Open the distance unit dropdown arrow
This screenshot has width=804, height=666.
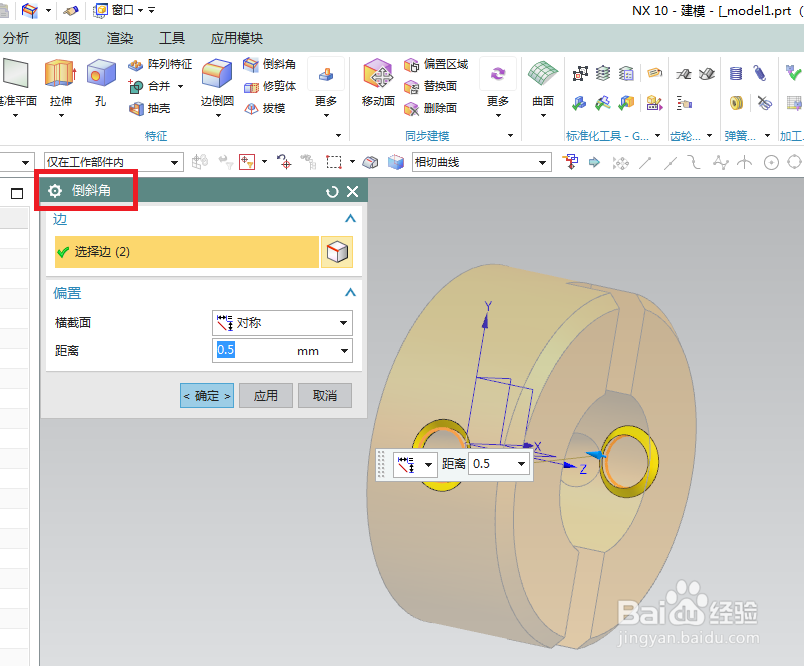pos(345,351)
